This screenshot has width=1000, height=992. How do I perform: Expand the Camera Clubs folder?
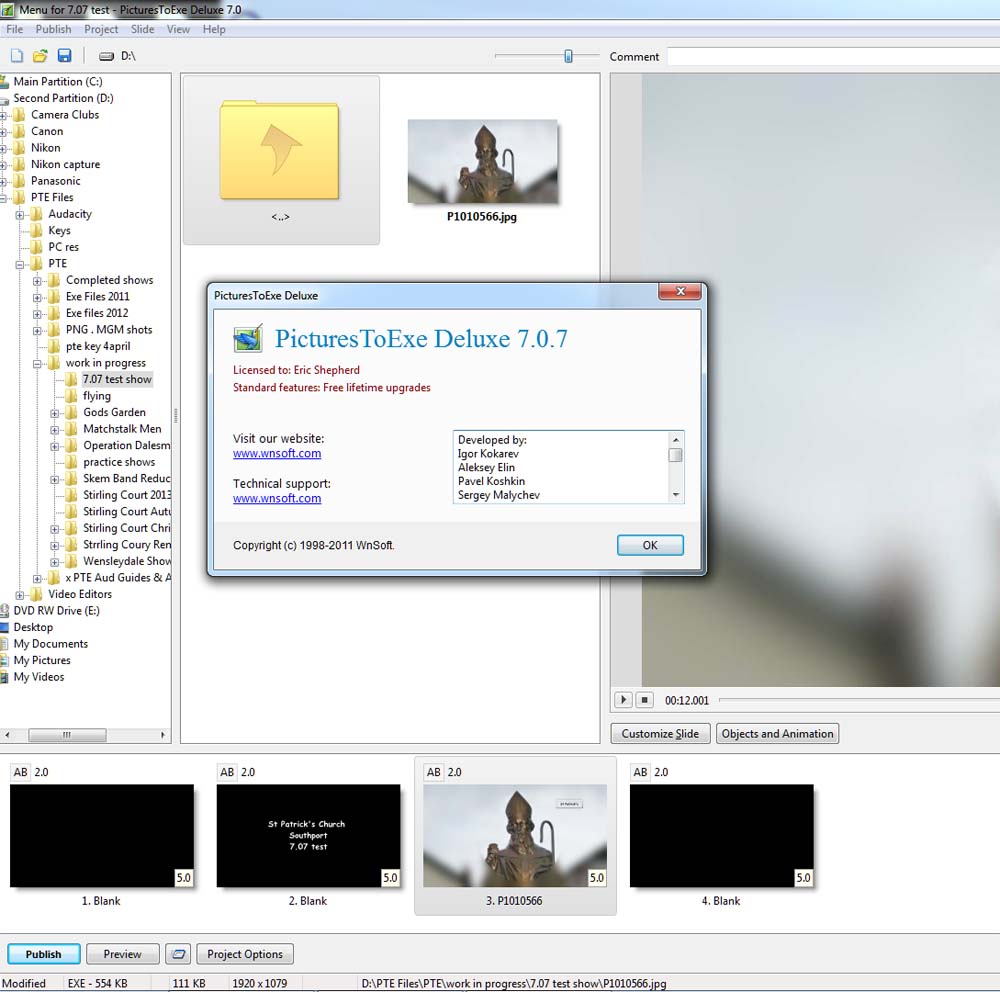point(4,115)
